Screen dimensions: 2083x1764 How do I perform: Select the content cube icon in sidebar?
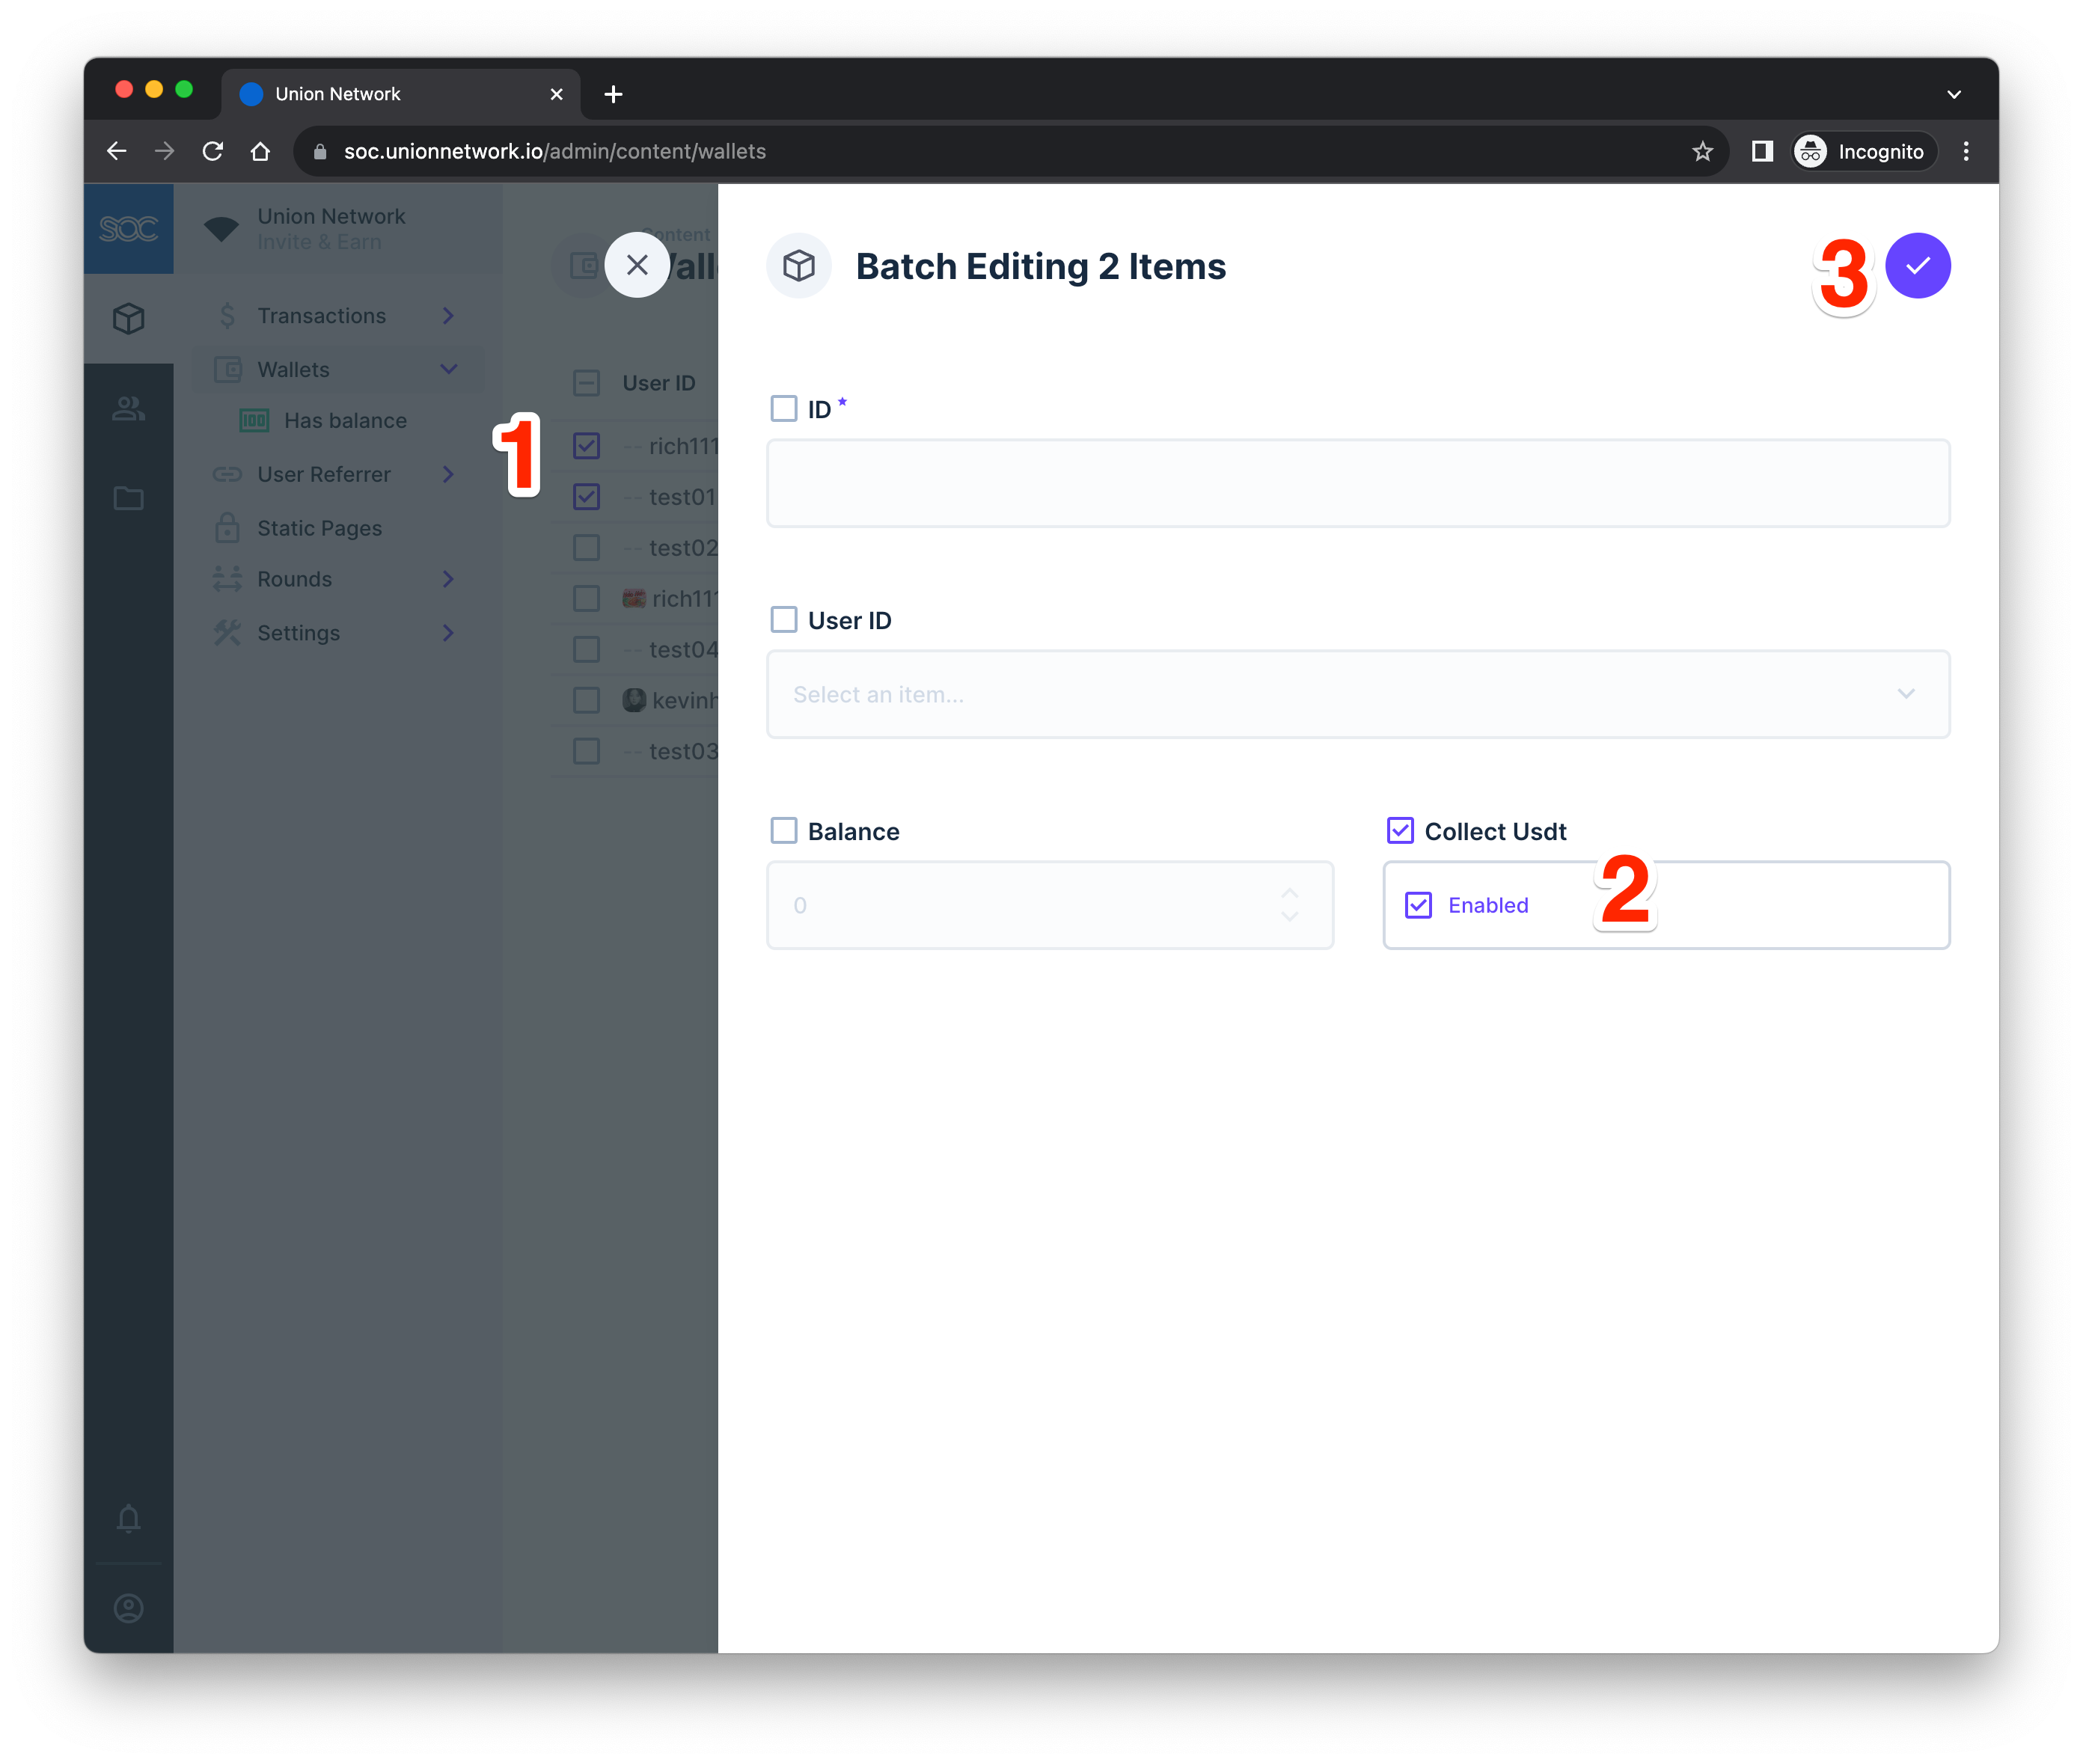click(x=128, y=318)
